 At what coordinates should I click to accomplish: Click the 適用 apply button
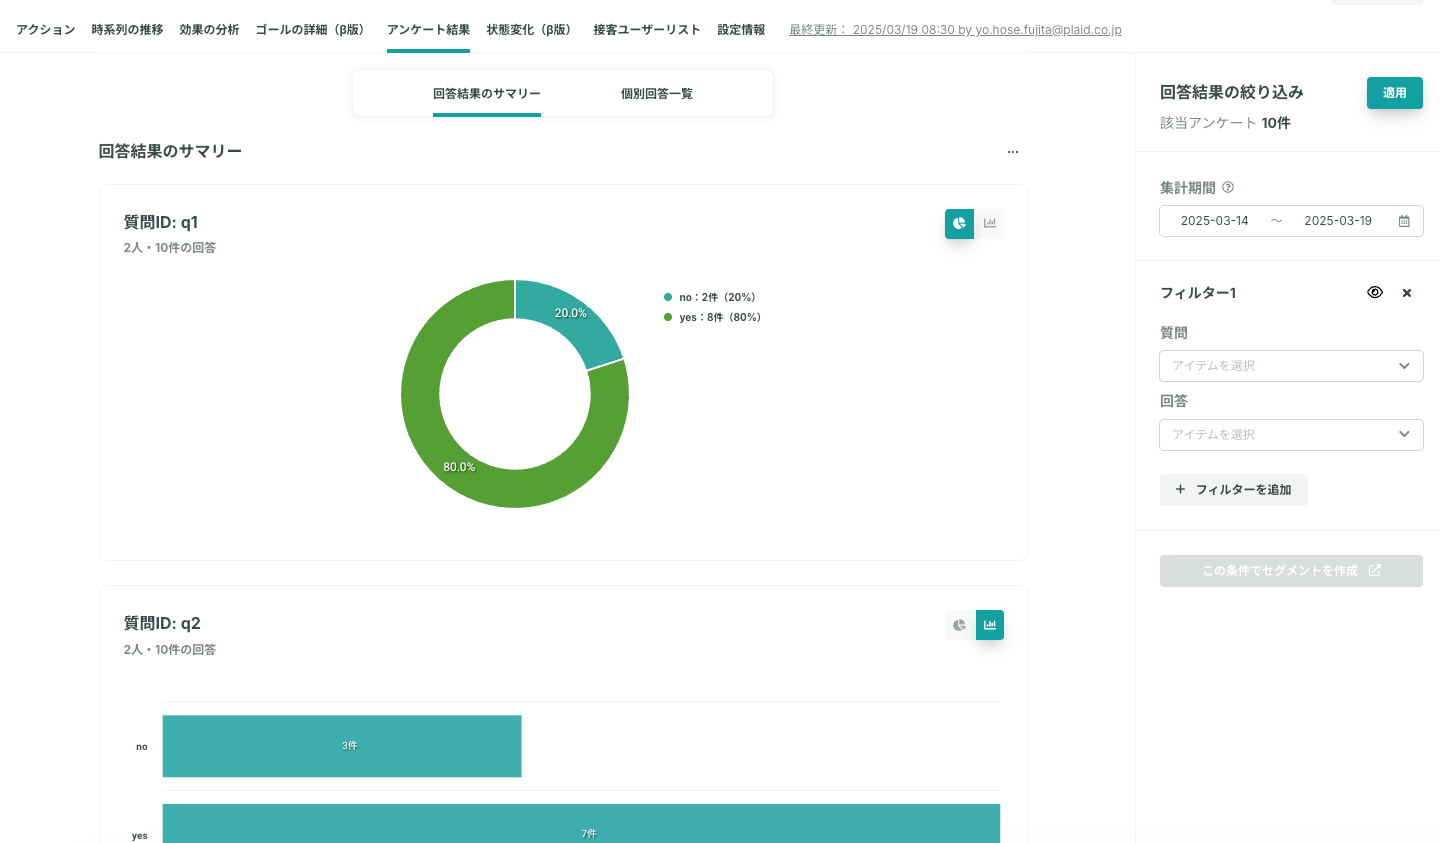[x=1395, y=93]
